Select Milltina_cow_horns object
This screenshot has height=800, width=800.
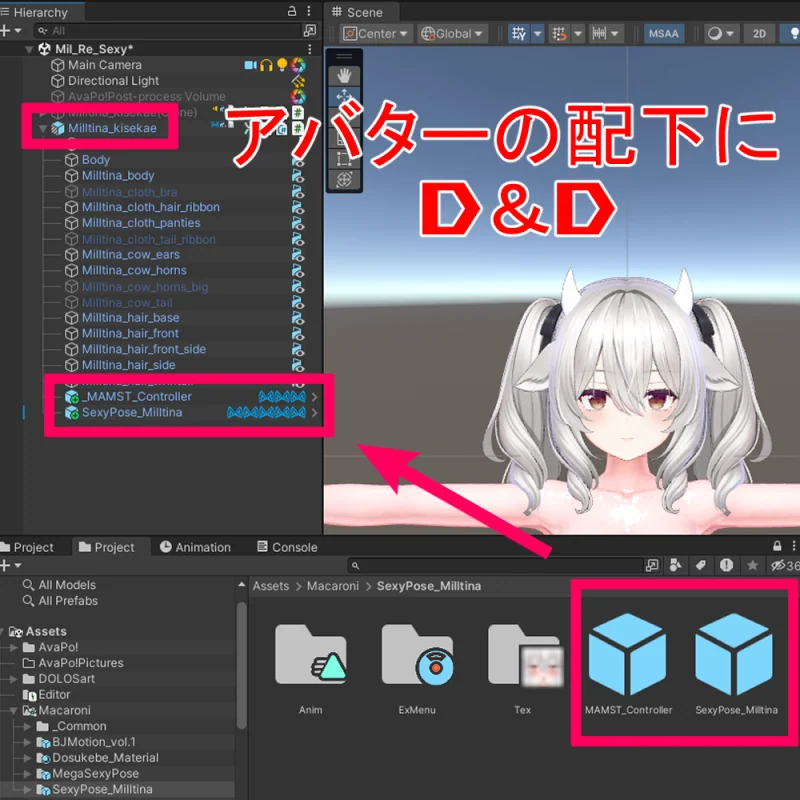(x=134, y=270)
